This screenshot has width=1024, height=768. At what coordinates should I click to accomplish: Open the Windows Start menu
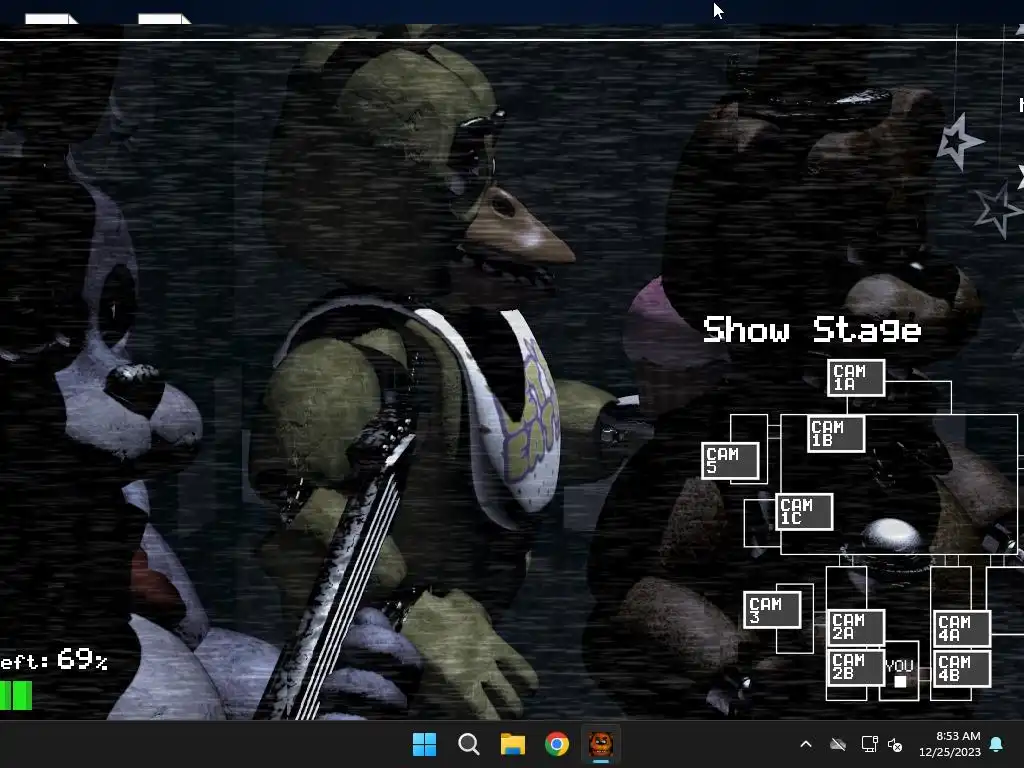[x=424, y=744]
